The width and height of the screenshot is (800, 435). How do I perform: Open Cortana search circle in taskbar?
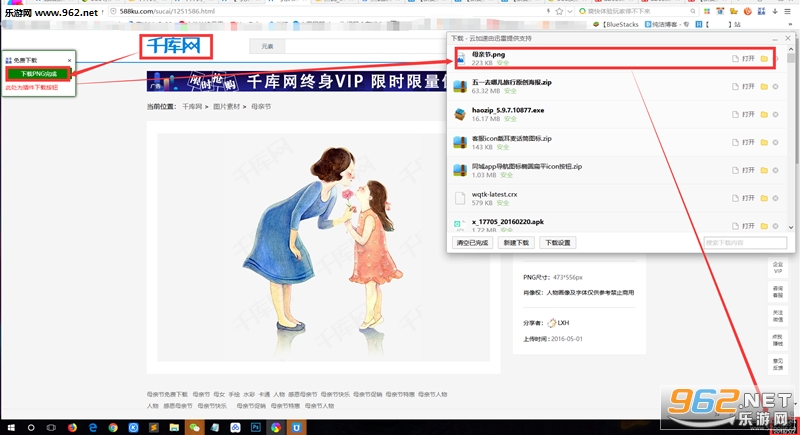click(x=31, y=427)
